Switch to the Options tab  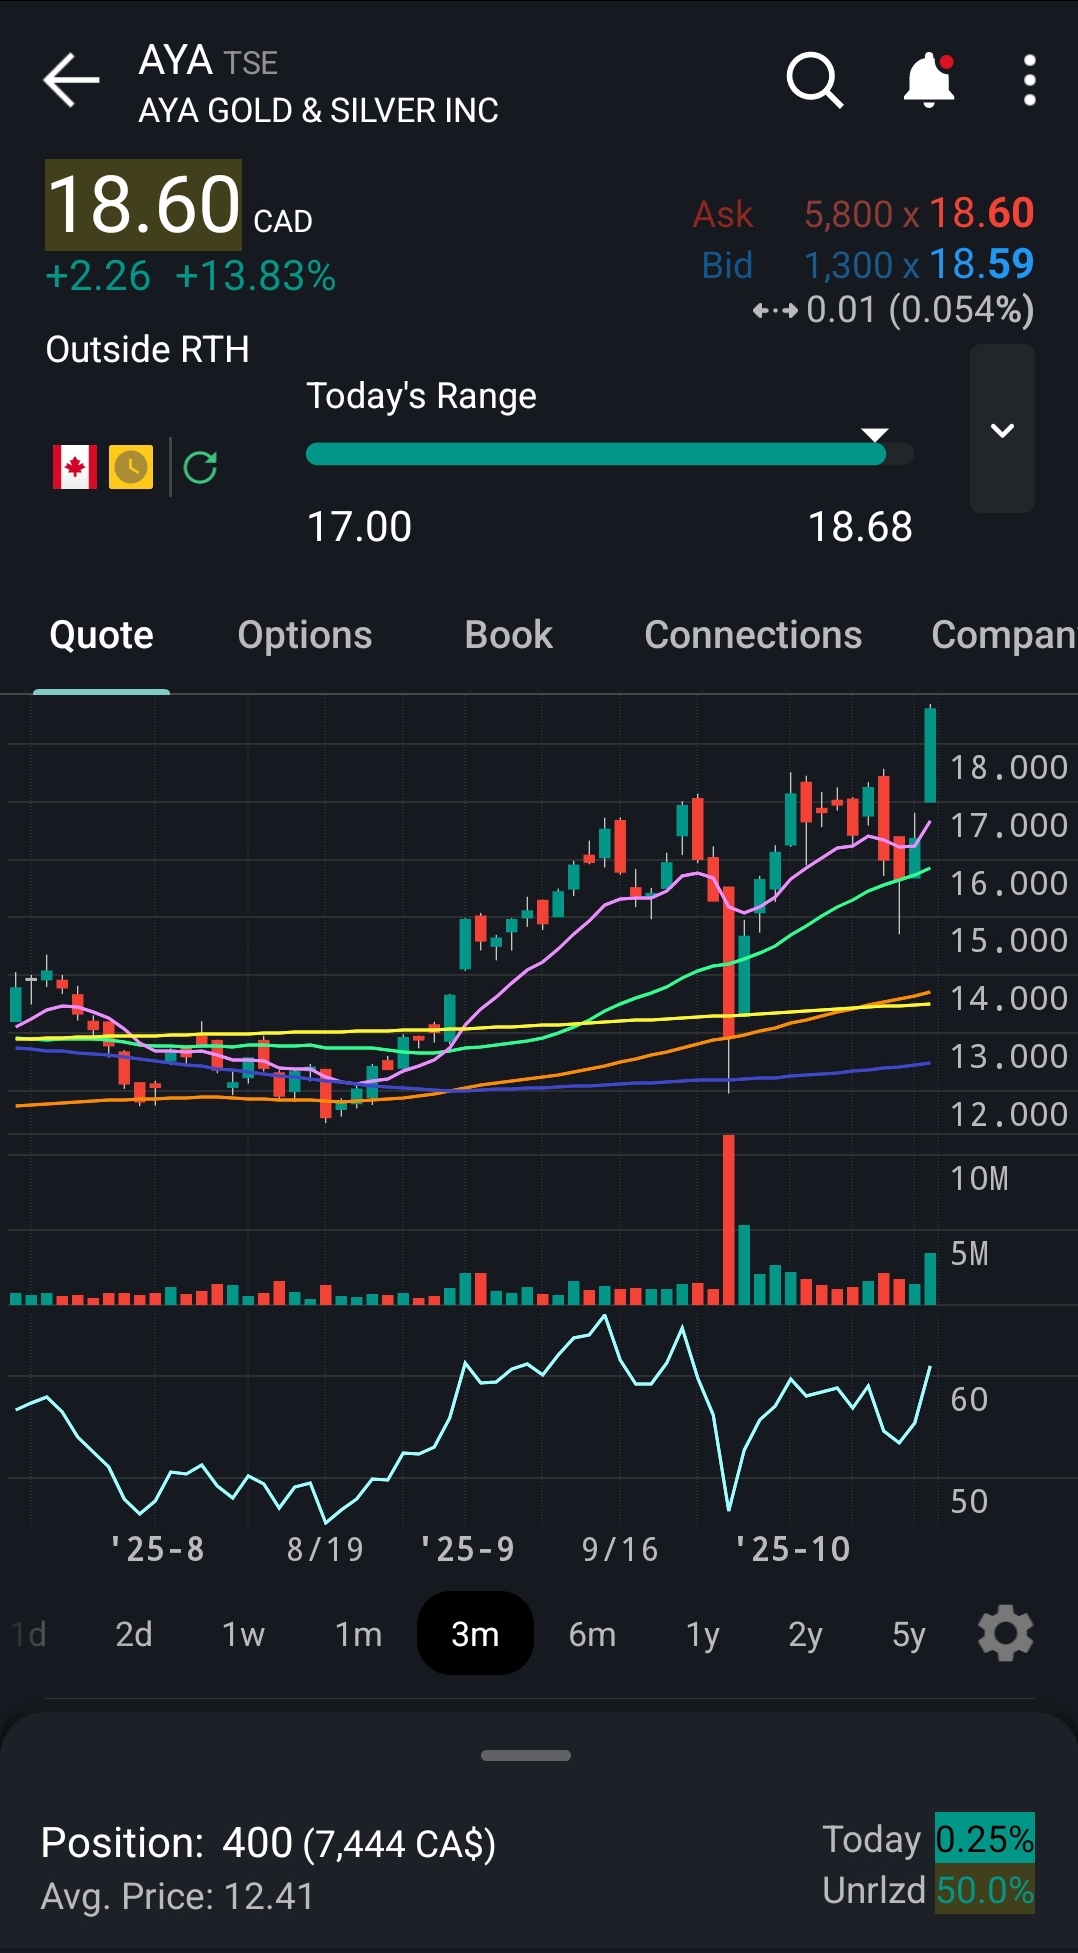coord(305,635)
